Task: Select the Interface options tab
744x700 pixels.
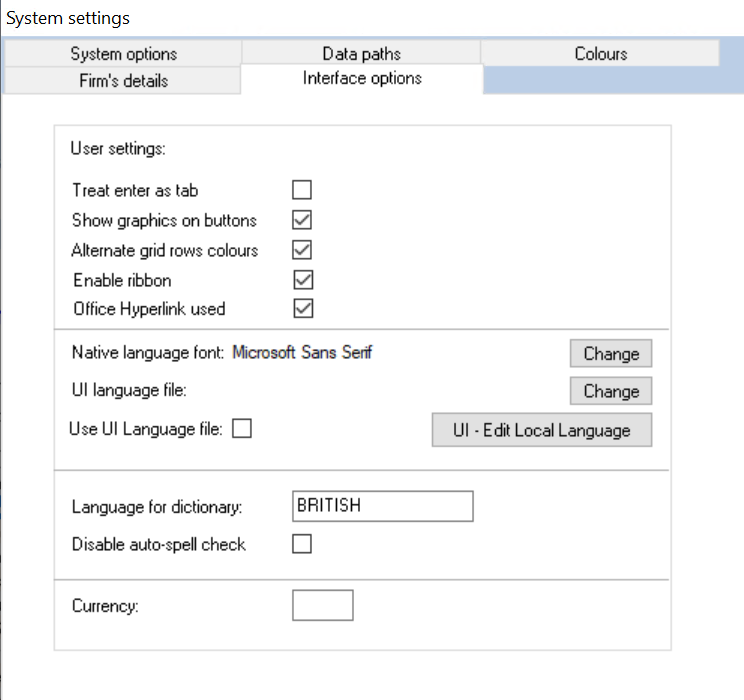Action: (x=362, y=78)
